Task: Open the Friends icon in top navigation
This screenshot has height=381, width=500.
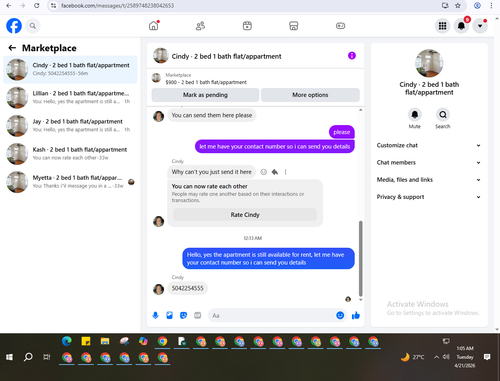Action: (200, 26)
